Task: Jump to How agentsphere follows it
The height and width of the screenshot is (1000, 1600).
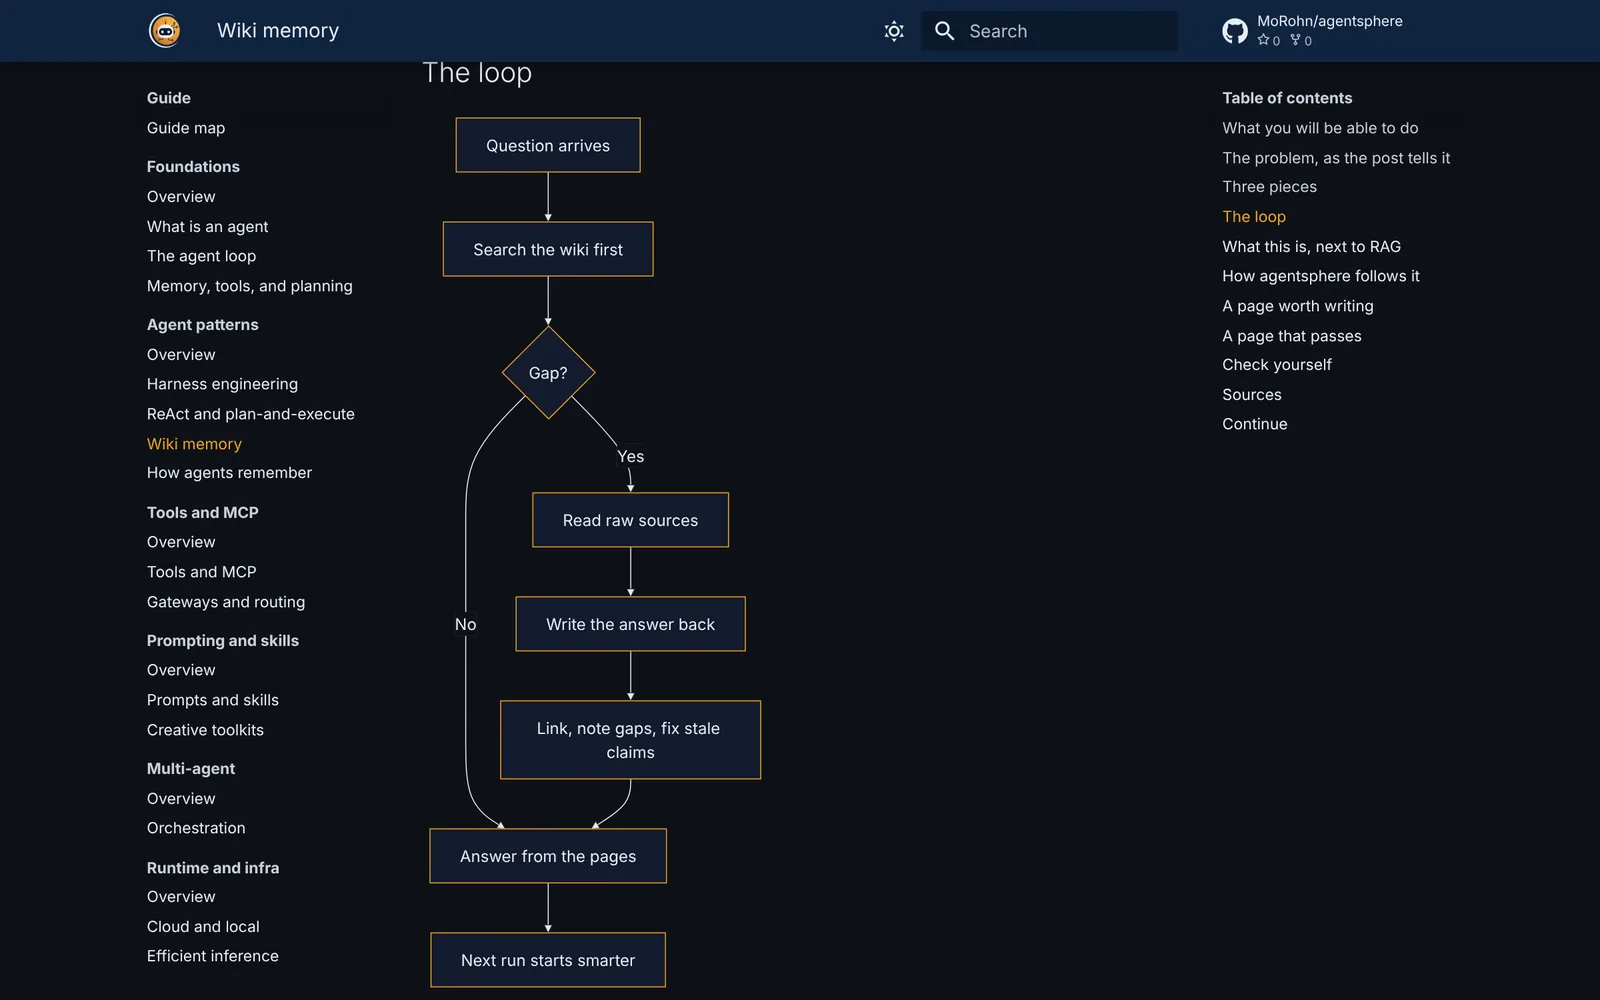Action: tap(1320, 276)
